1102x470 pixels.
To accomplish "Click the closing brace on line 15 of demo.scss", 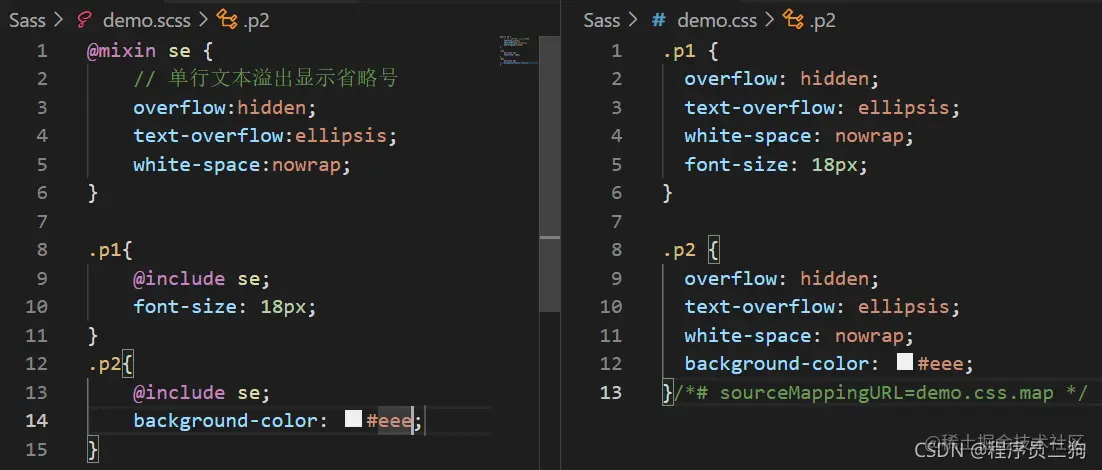I will click(x=93, y=448).
